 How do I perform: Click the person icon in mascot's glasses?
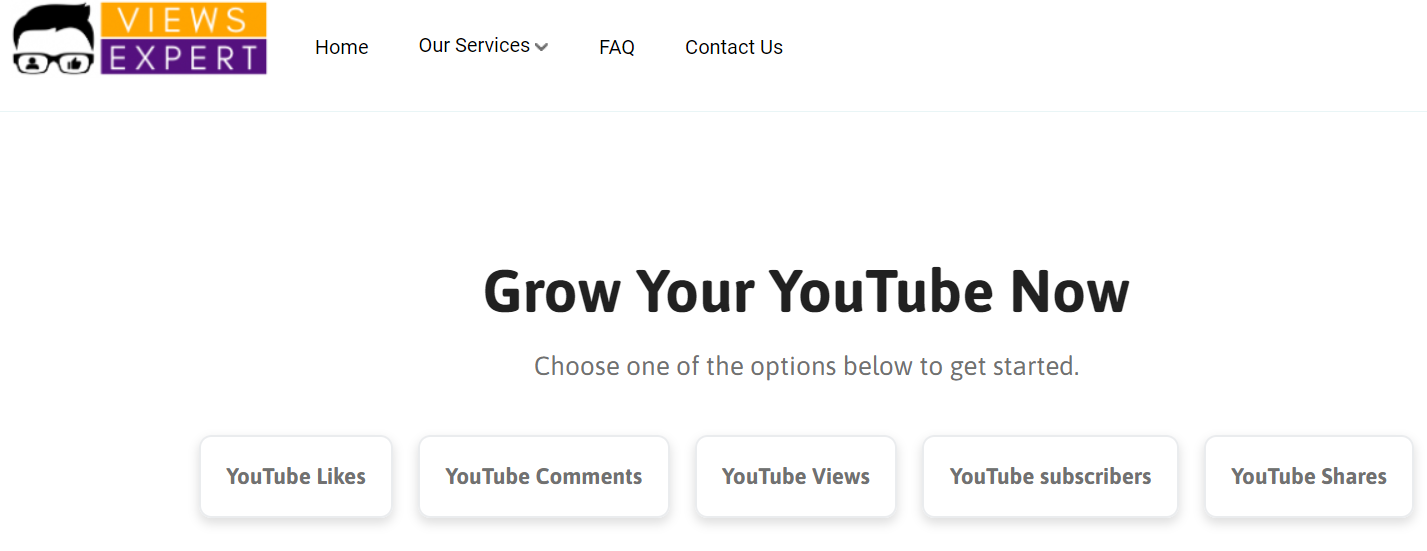pos(32,64)
